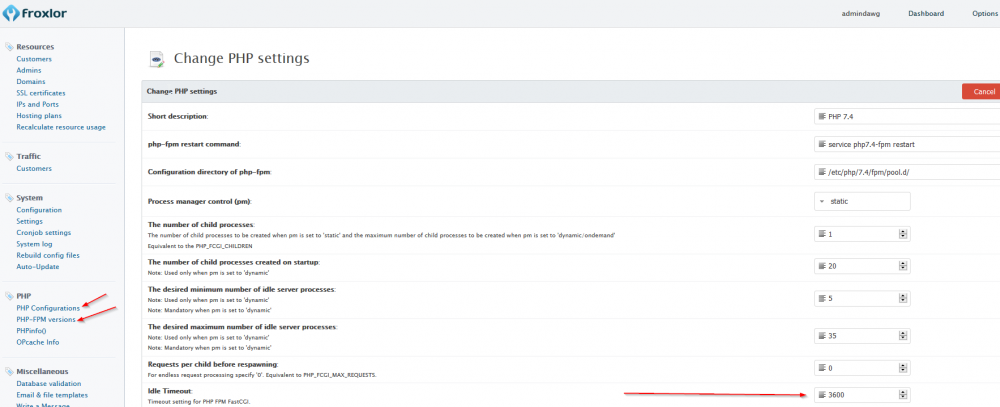Image resolution: width=1000 pixels, height=407 pixels.
Task: Click the Froxlor logo icon
Action: 12,14
